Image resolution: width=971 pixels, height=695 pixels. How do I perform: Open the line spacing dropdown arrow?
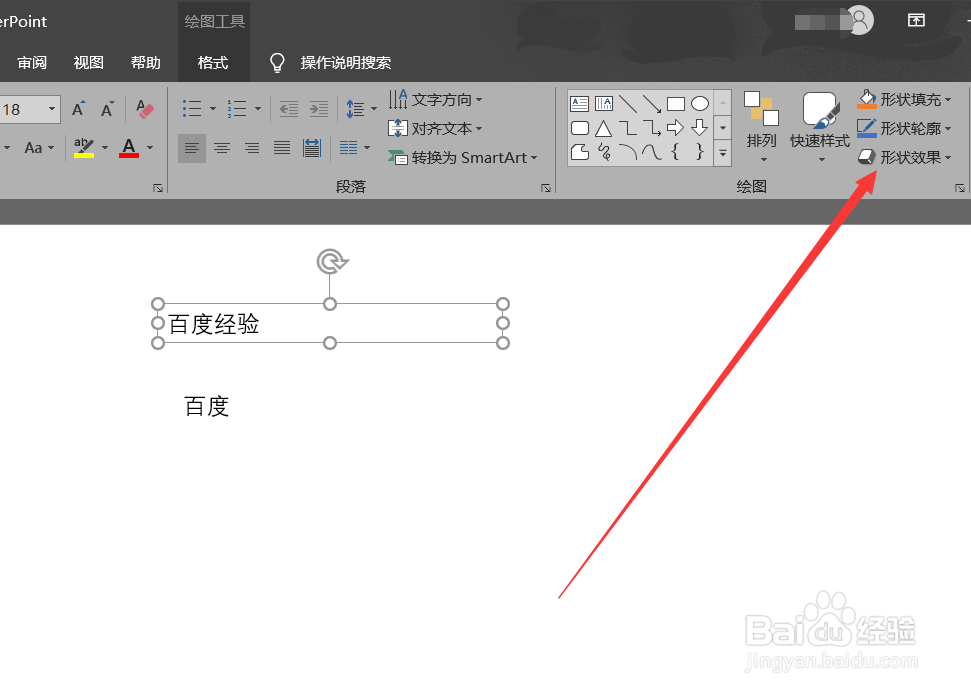[373, 109]
